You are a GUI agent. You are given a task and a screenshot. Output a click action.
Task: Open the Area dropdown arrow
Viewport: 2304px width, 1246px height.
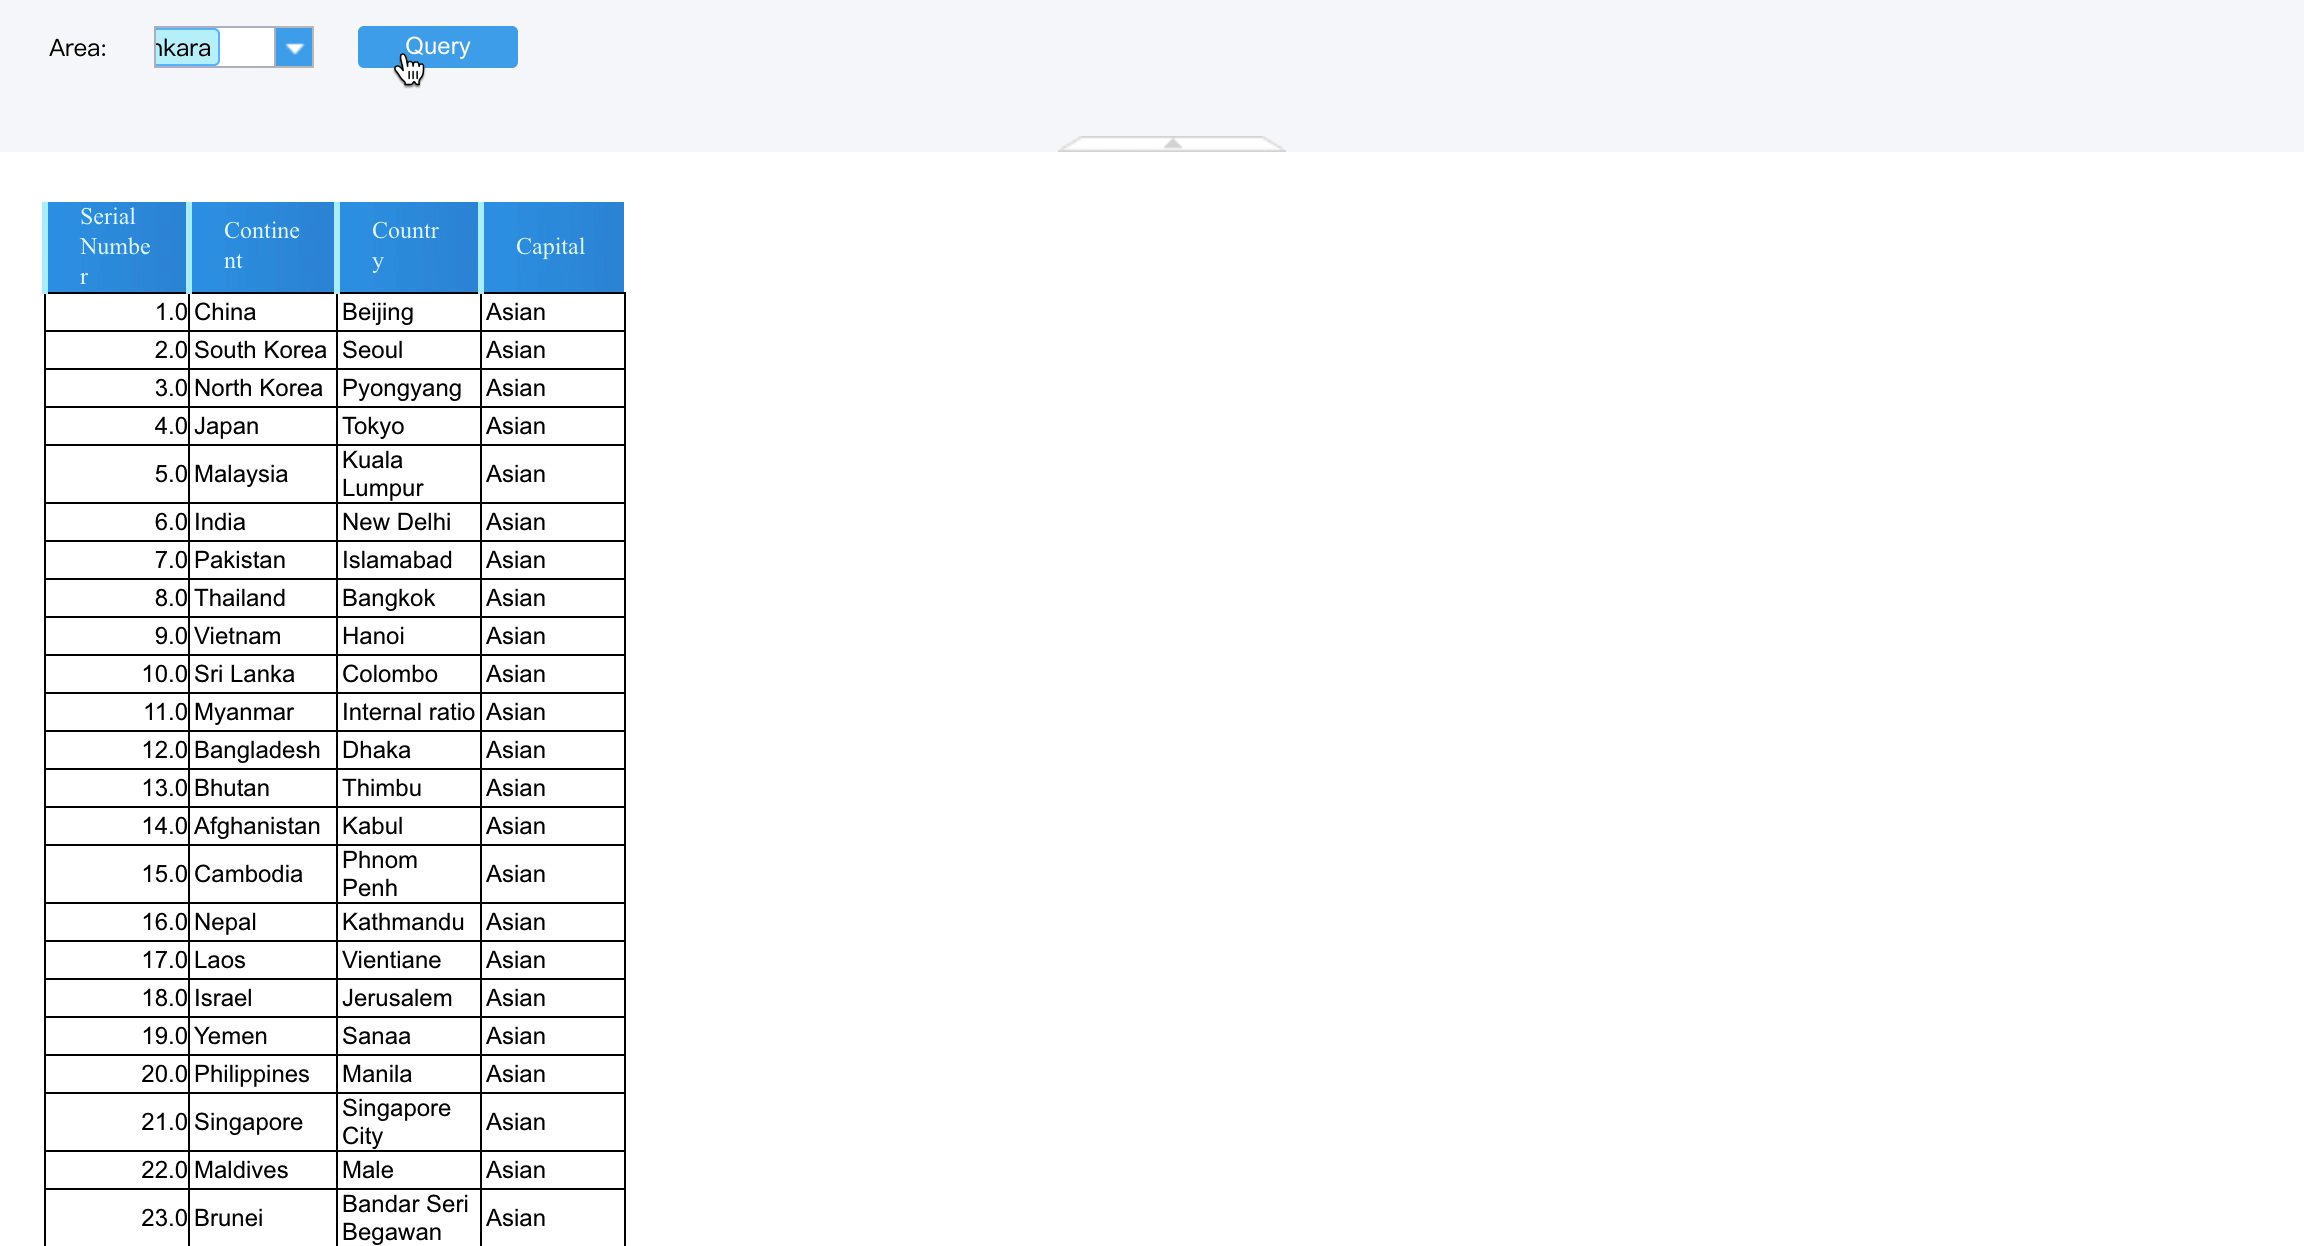click(x=294, y=47)
